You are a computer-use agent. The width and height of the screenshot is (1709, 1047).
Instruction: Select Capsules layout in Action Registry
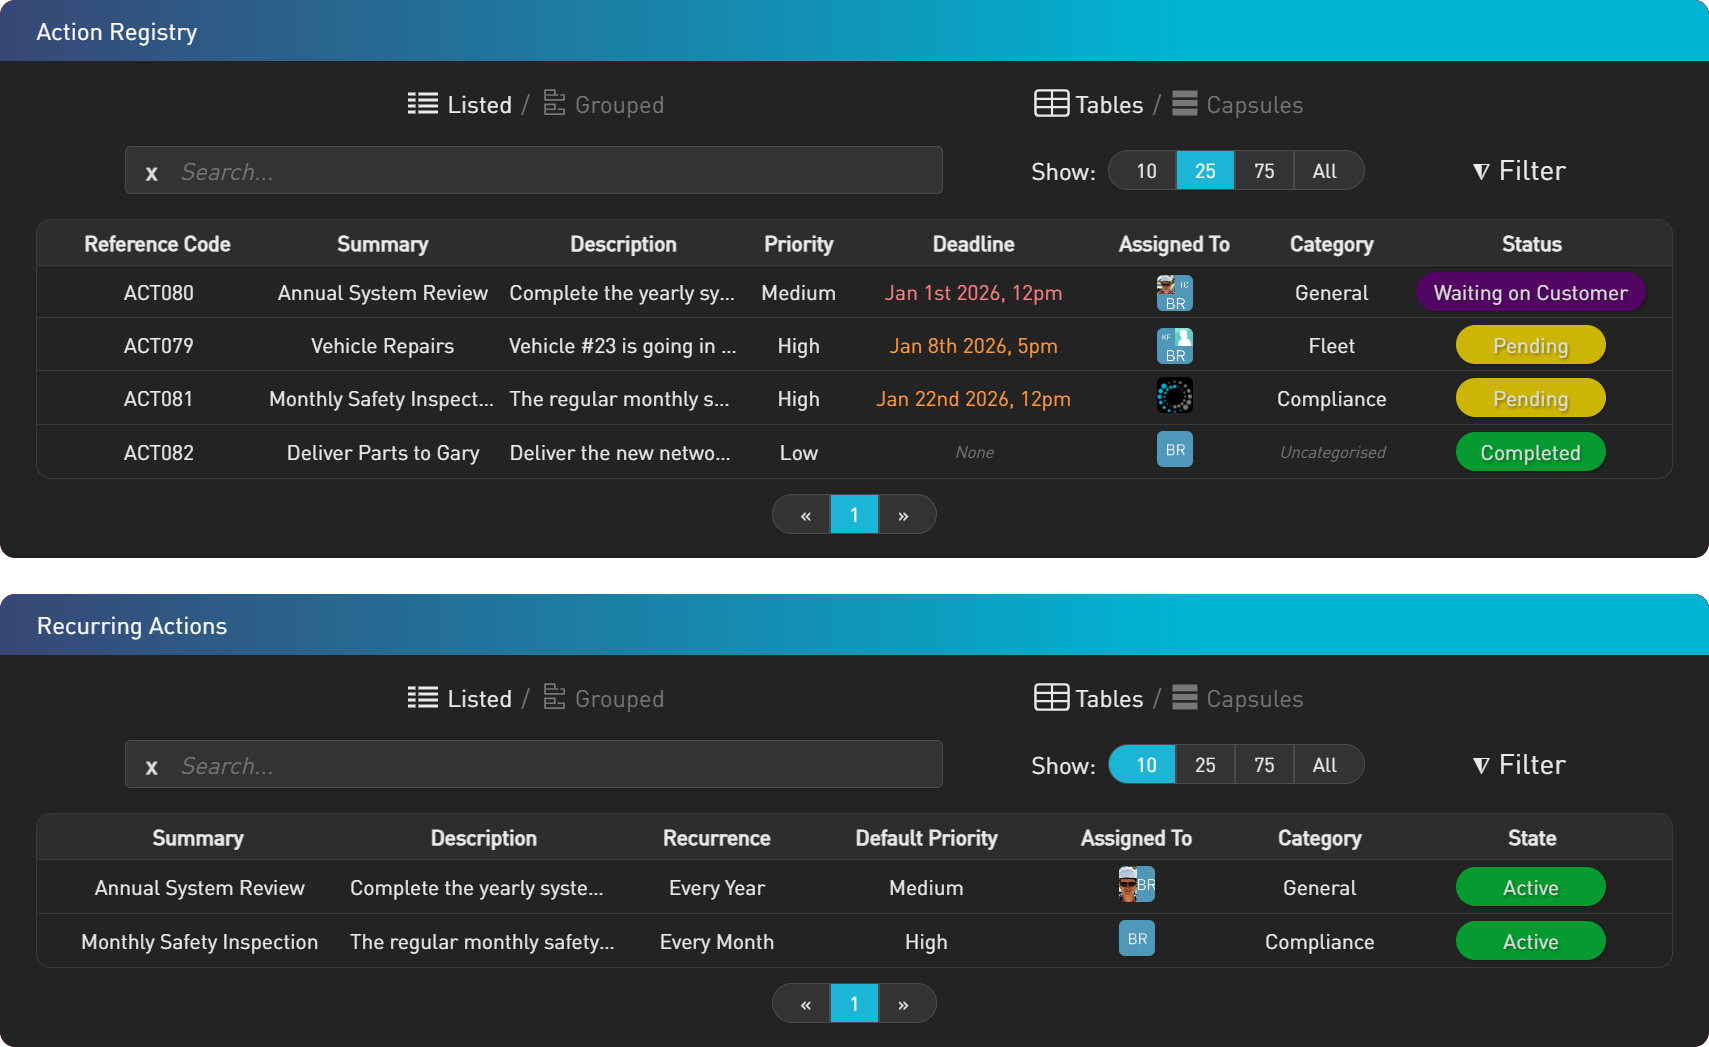click(1238, 104)
